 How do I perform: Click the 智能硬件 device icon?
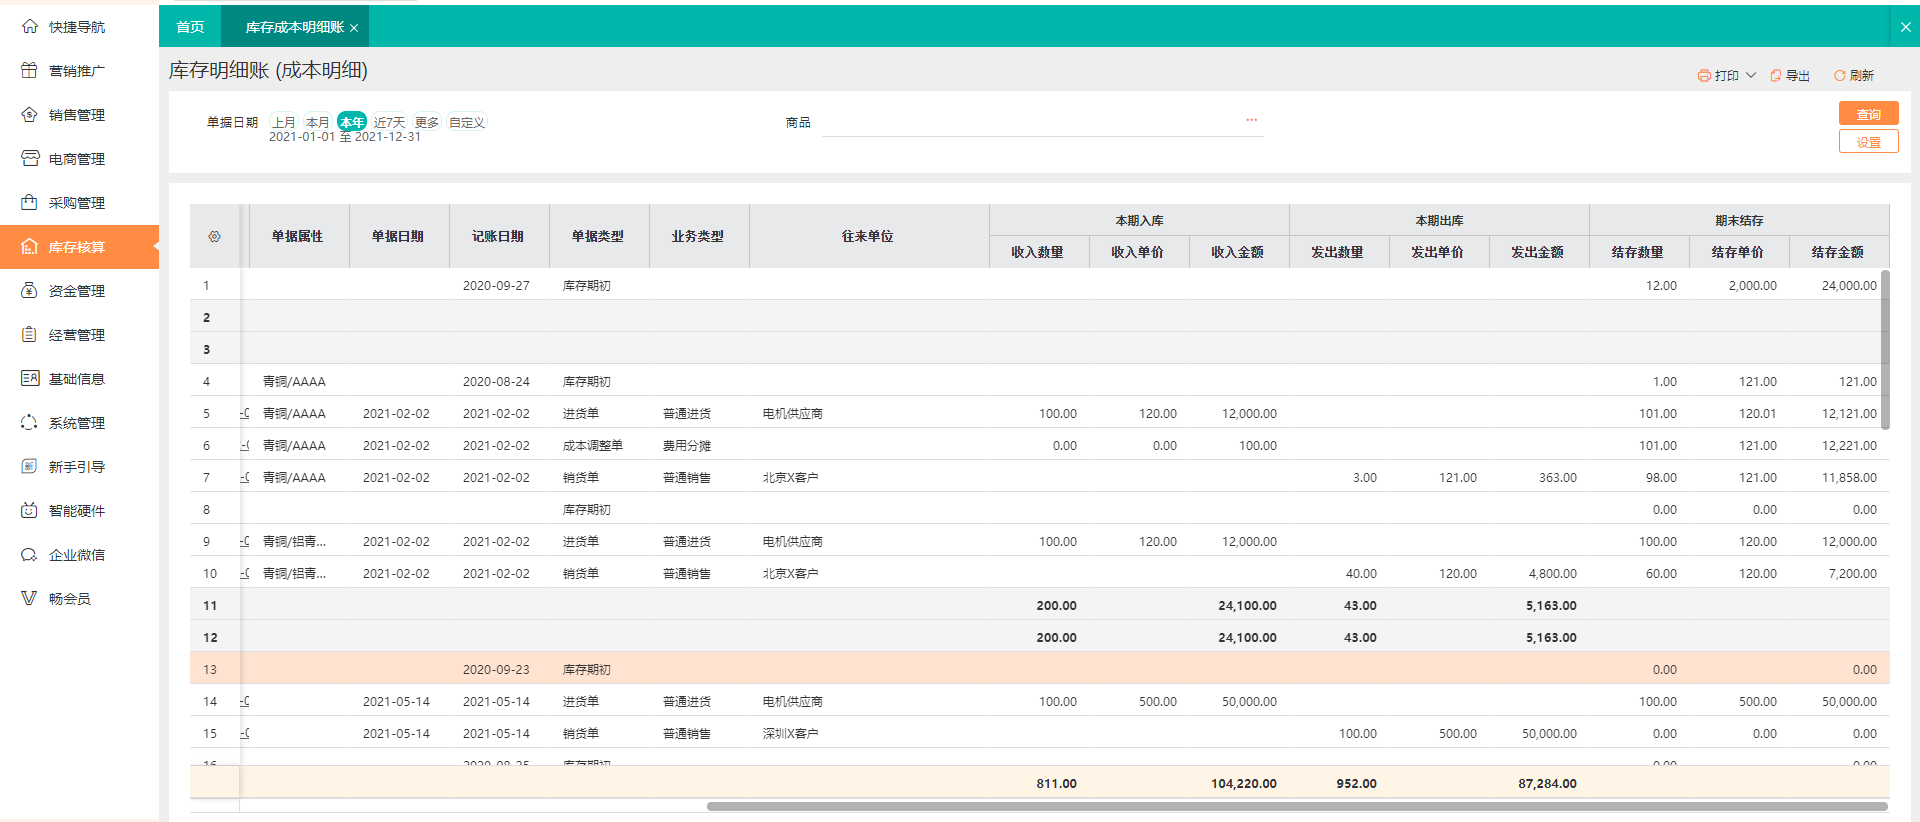coord(29,511)
